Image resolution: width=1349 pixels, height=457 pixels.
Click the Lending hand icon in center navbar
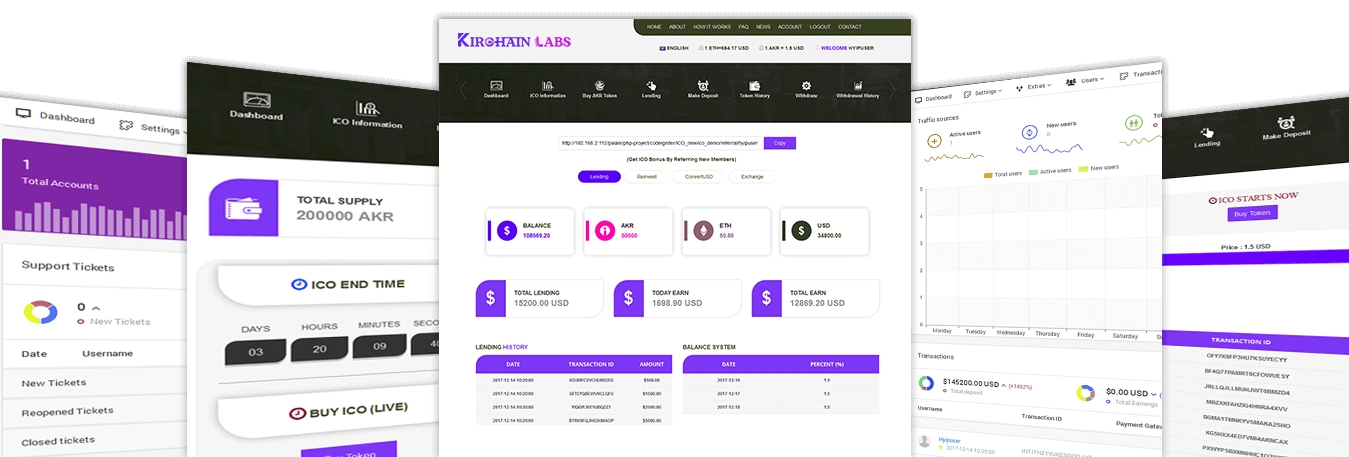click(651, 87)
